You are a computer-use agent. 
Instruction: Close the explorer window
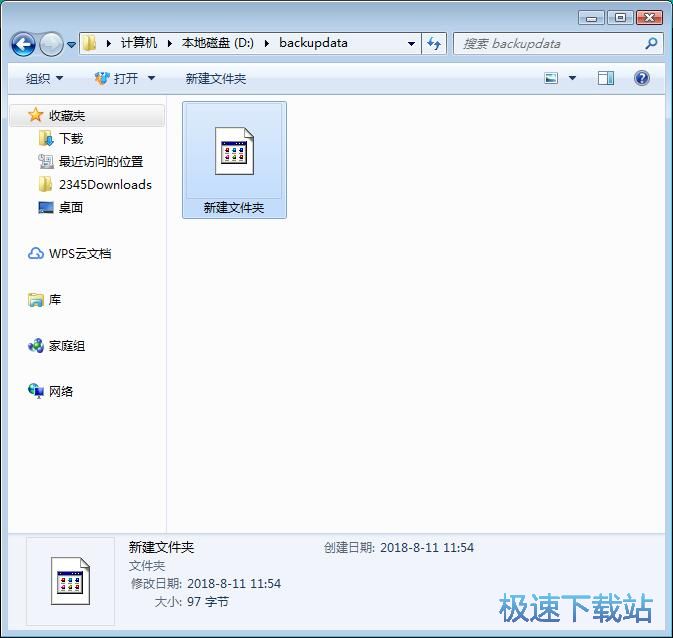(649, 18)
